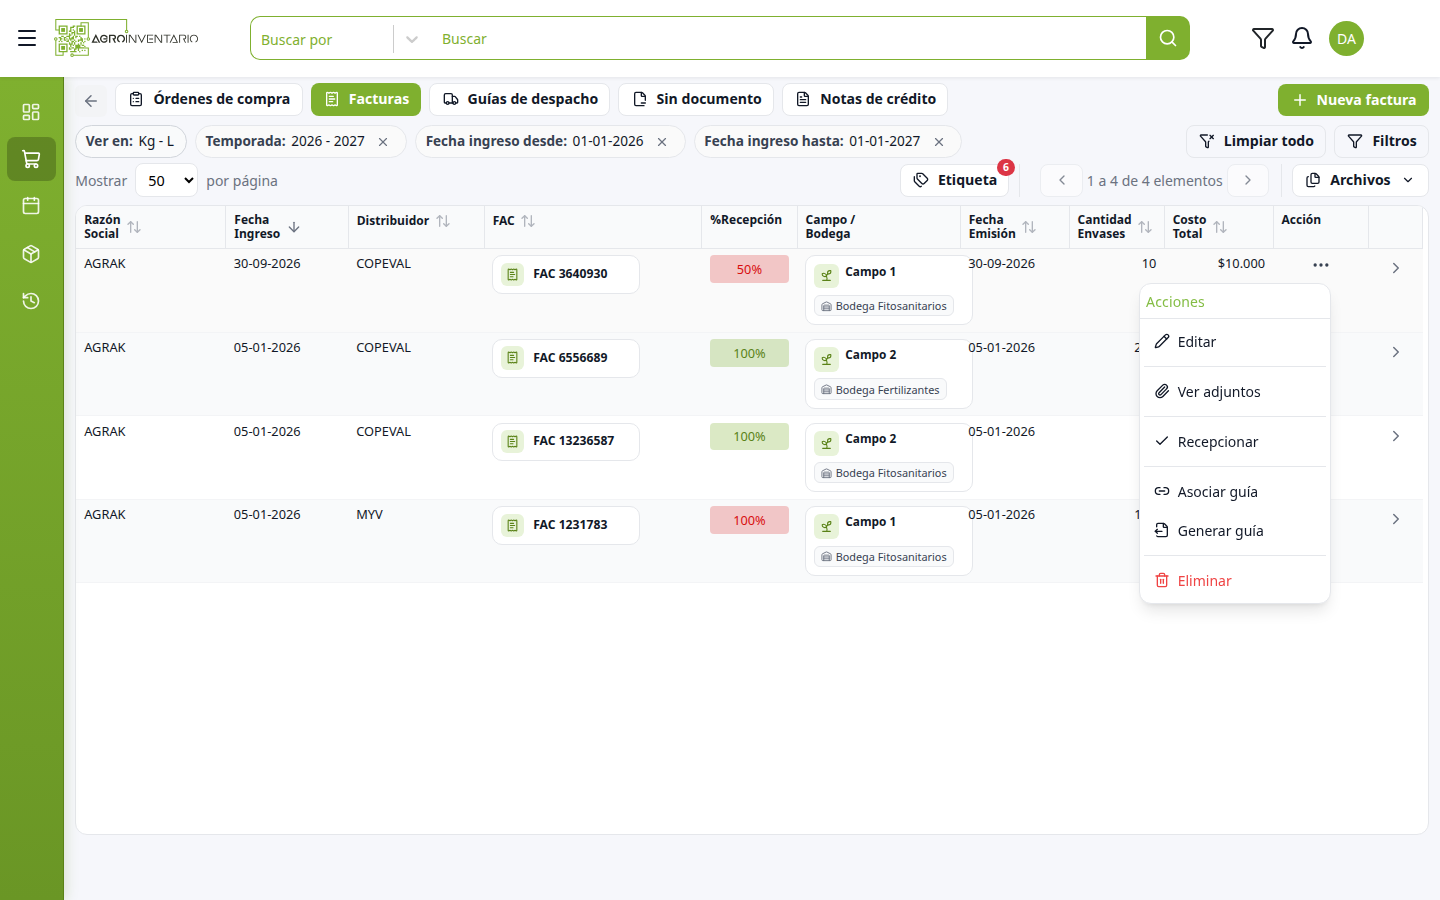Choose Ver adjuntos in Acciones menu
The image size is (1440, 900).
tap(1235, 392)
